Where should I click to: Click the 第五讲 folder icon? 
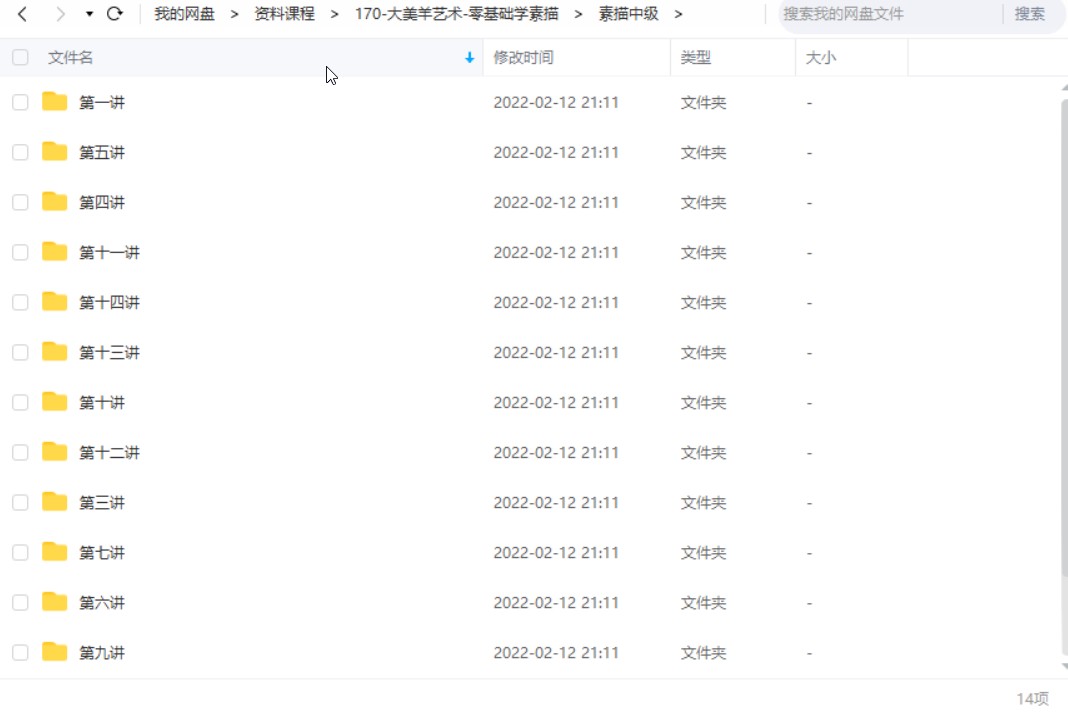coord(54,151)
